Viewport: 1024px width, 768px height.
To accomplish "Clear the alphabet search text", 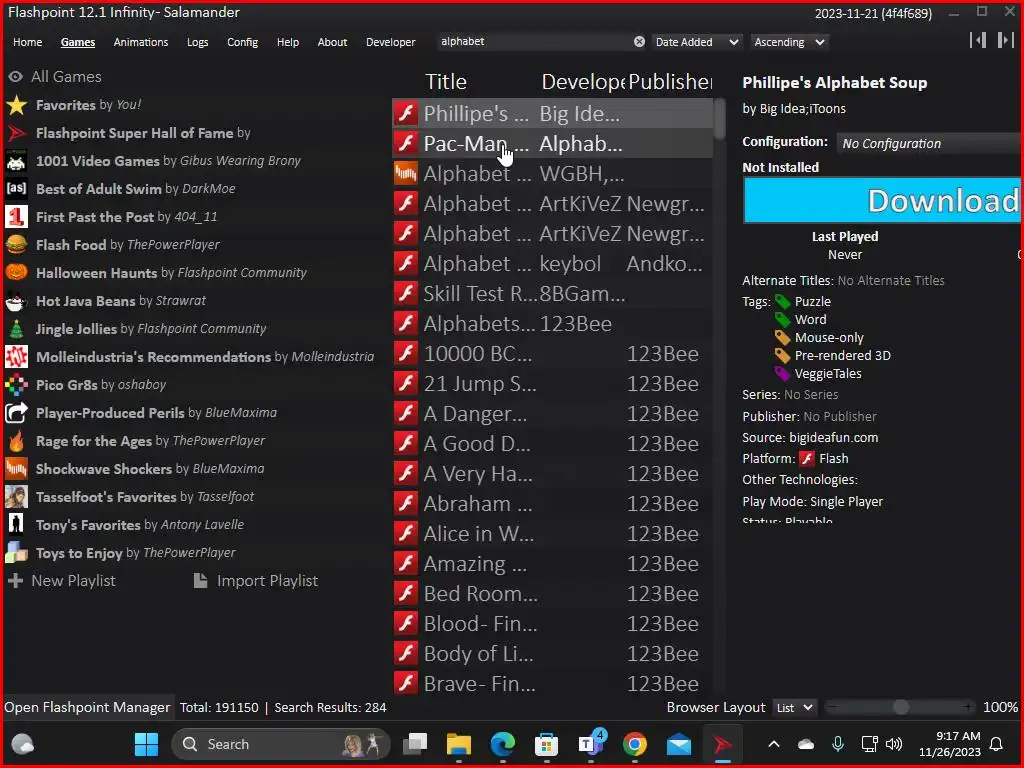I will [x=639, y=42].
